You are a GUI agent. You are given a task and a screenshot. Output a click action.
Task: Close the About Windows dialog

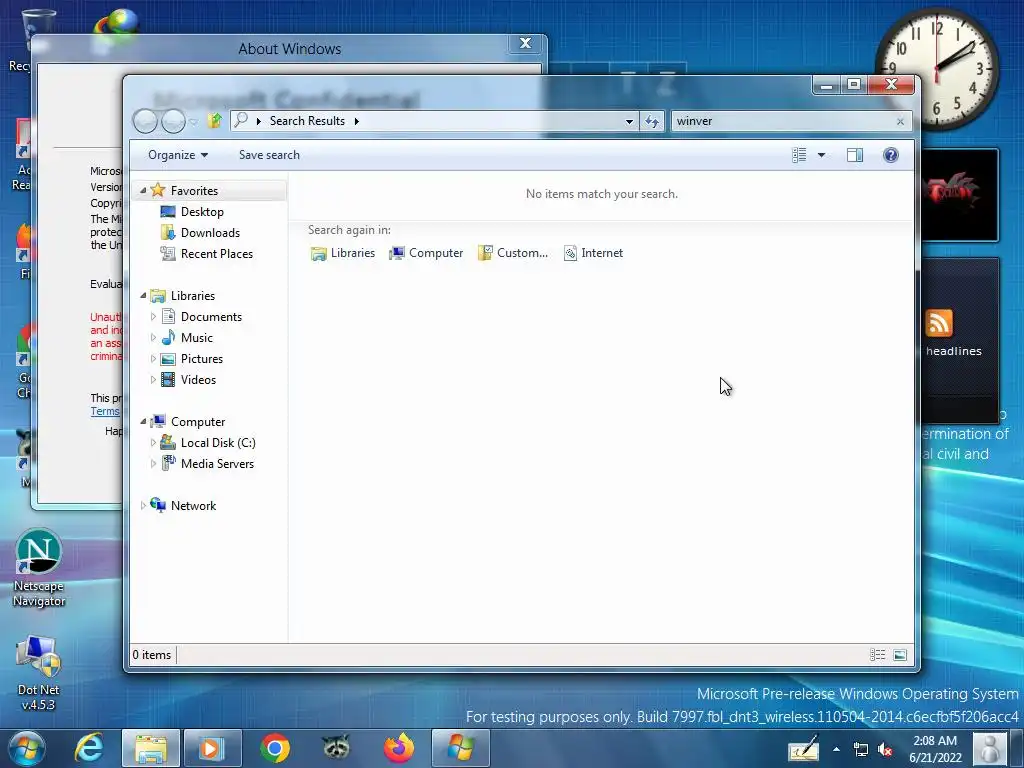[x=525, y=44]
